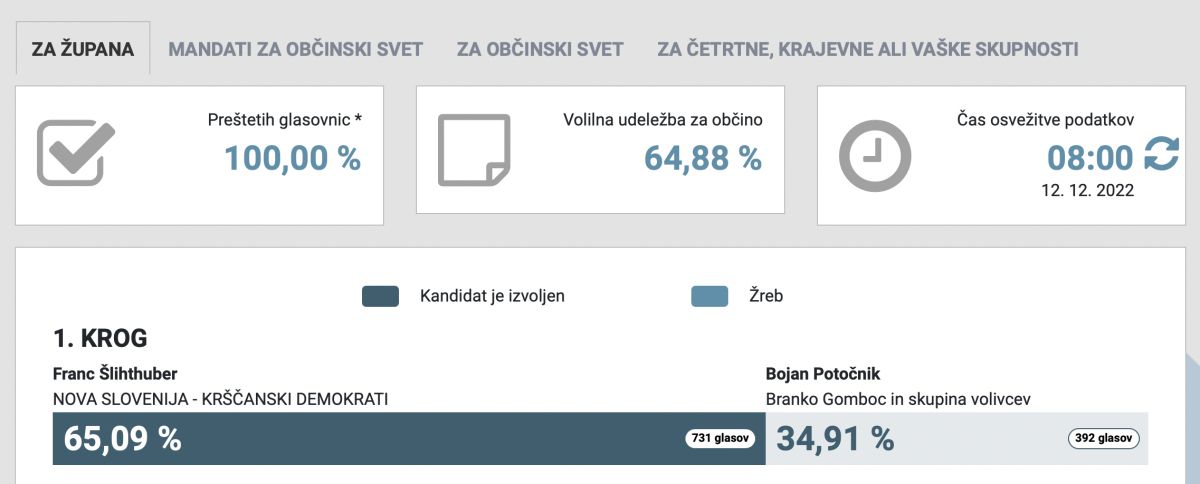Image resolution: width=1200 pixels, height=484 pixels.
Task: Open the MANDATI ZA OBČINSKI SVET tab
Action: click(296, 49)
